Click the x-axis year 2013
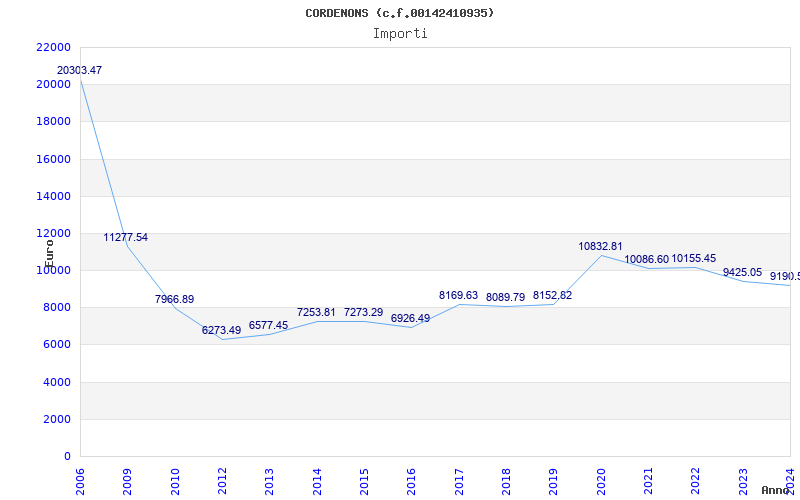The image size is (800, 500). (269, 482)
